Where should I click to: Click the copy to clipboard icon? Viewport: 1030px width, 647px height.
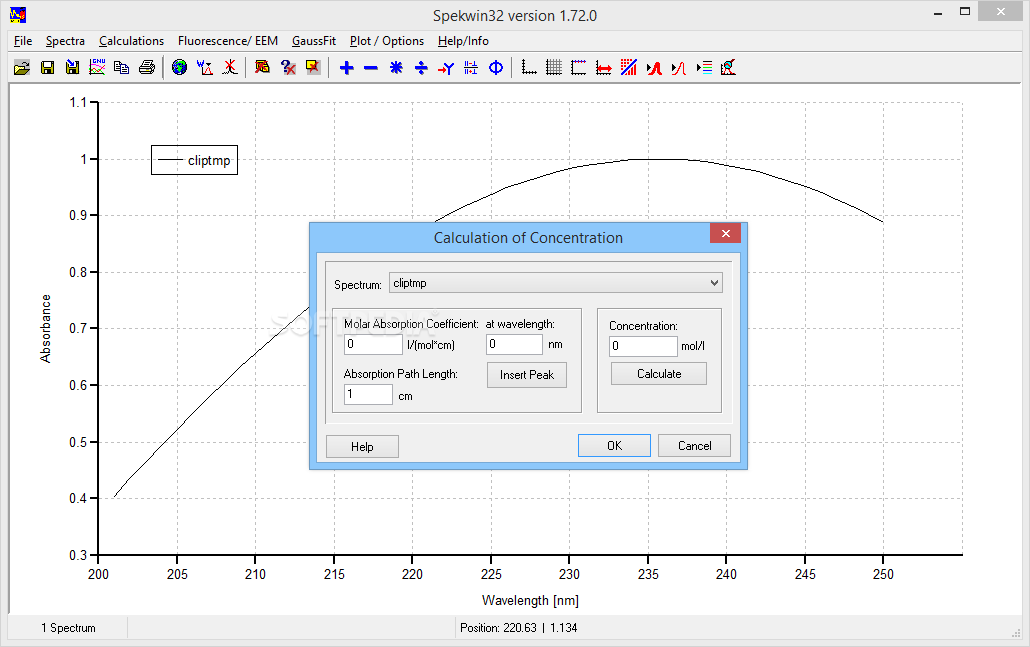[122, 68]
